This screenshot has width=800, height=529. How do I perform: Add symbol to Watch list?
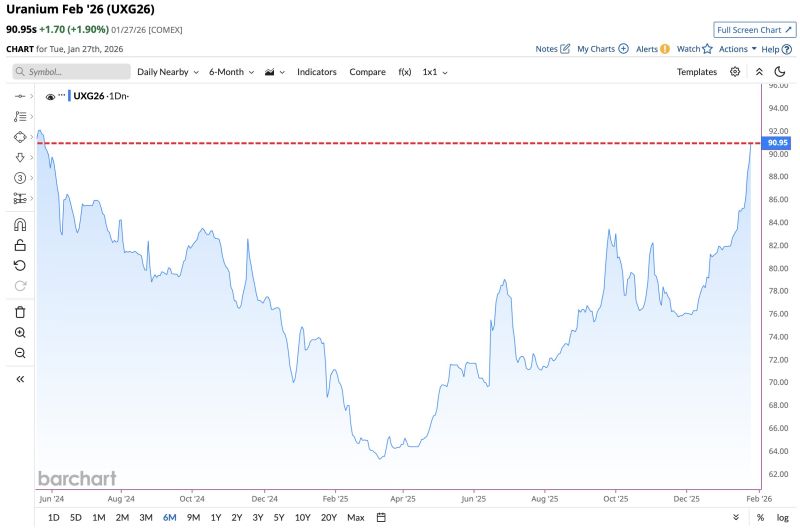[694, 49]
